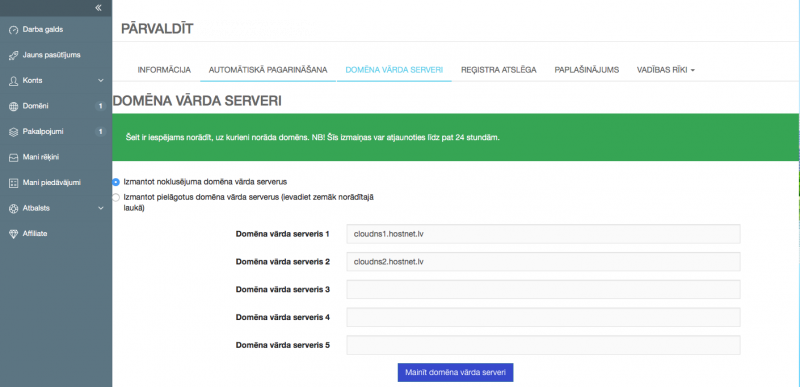The image size is (800, 387).
Task: Click the Pakalpojumi layers icon
Action: point(14,132)
